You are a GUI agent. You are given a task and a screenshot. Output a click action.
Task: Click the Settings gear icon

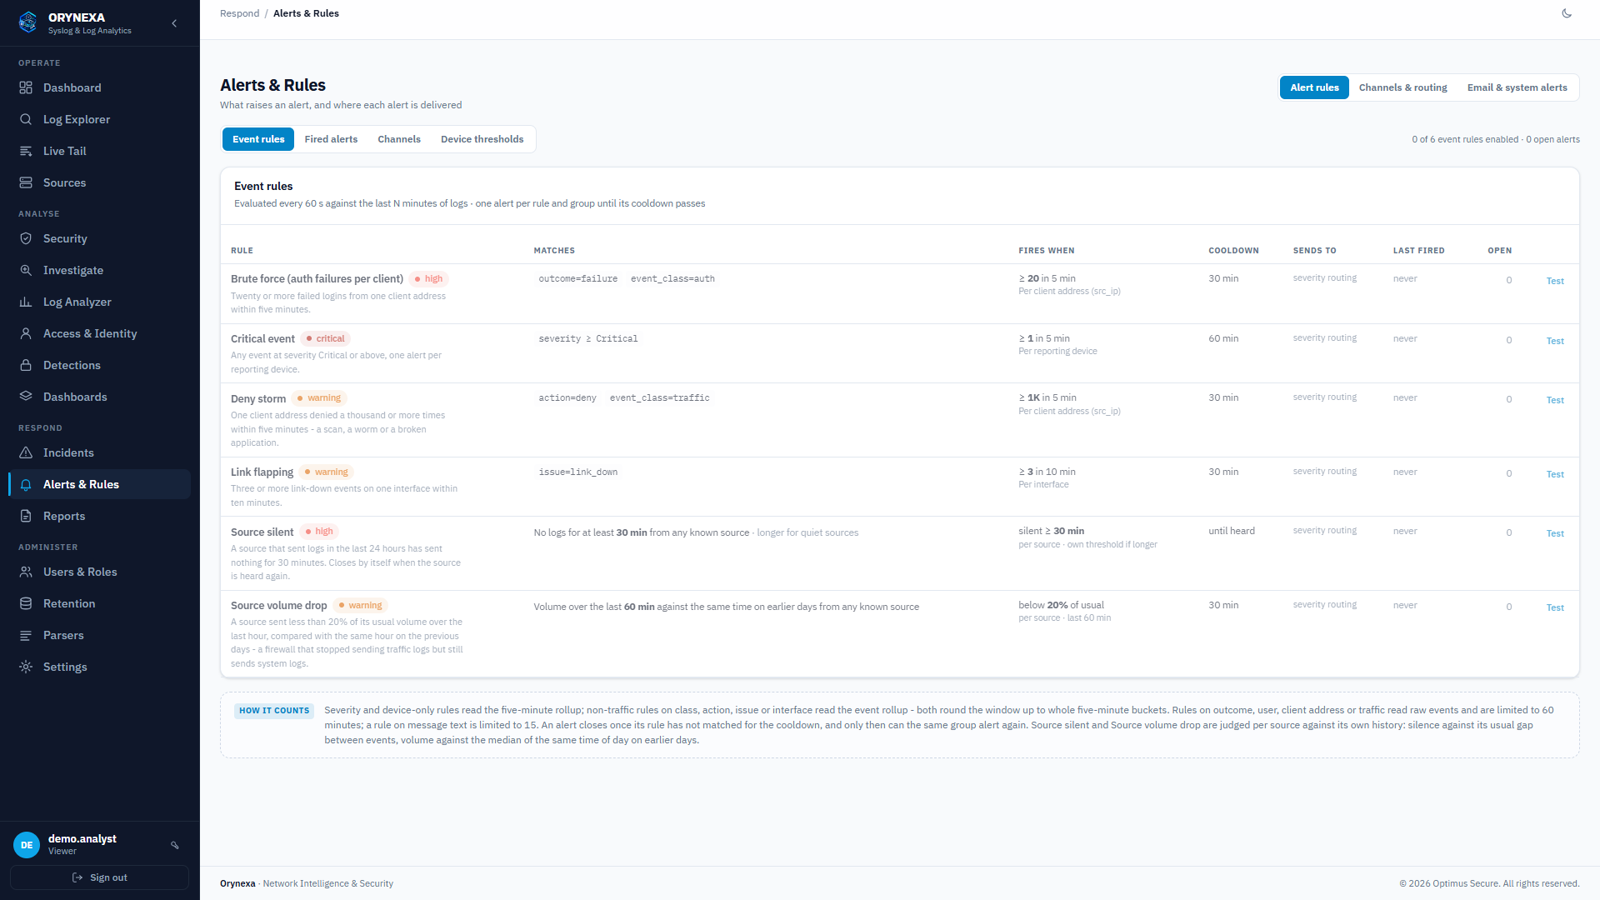[x=26, y=667]
